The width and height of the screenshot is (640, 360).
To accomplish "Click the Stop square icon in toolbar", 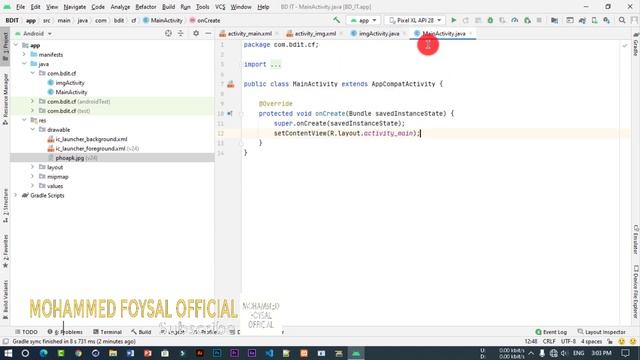I will (x=539, y=20).
